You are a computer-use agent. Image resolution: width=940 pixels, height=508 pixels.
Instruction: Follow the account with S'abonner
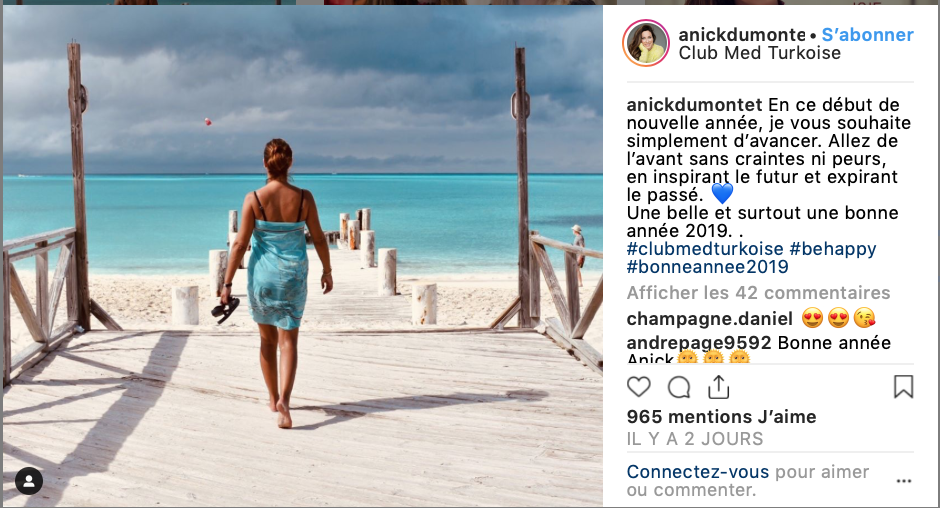[867, 35]
